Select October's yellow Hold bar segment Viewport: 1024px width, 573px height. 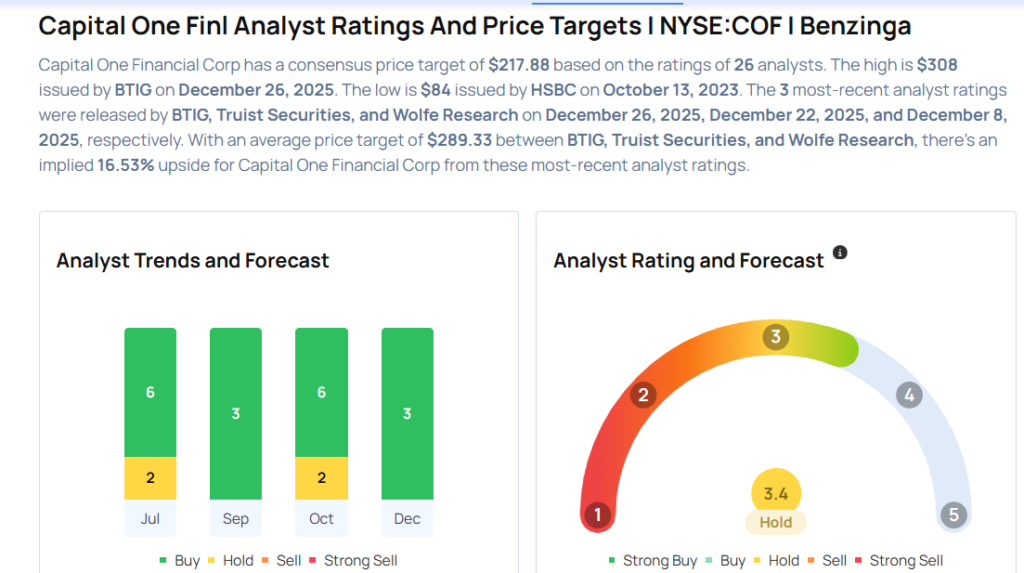[x=321, y=478]
